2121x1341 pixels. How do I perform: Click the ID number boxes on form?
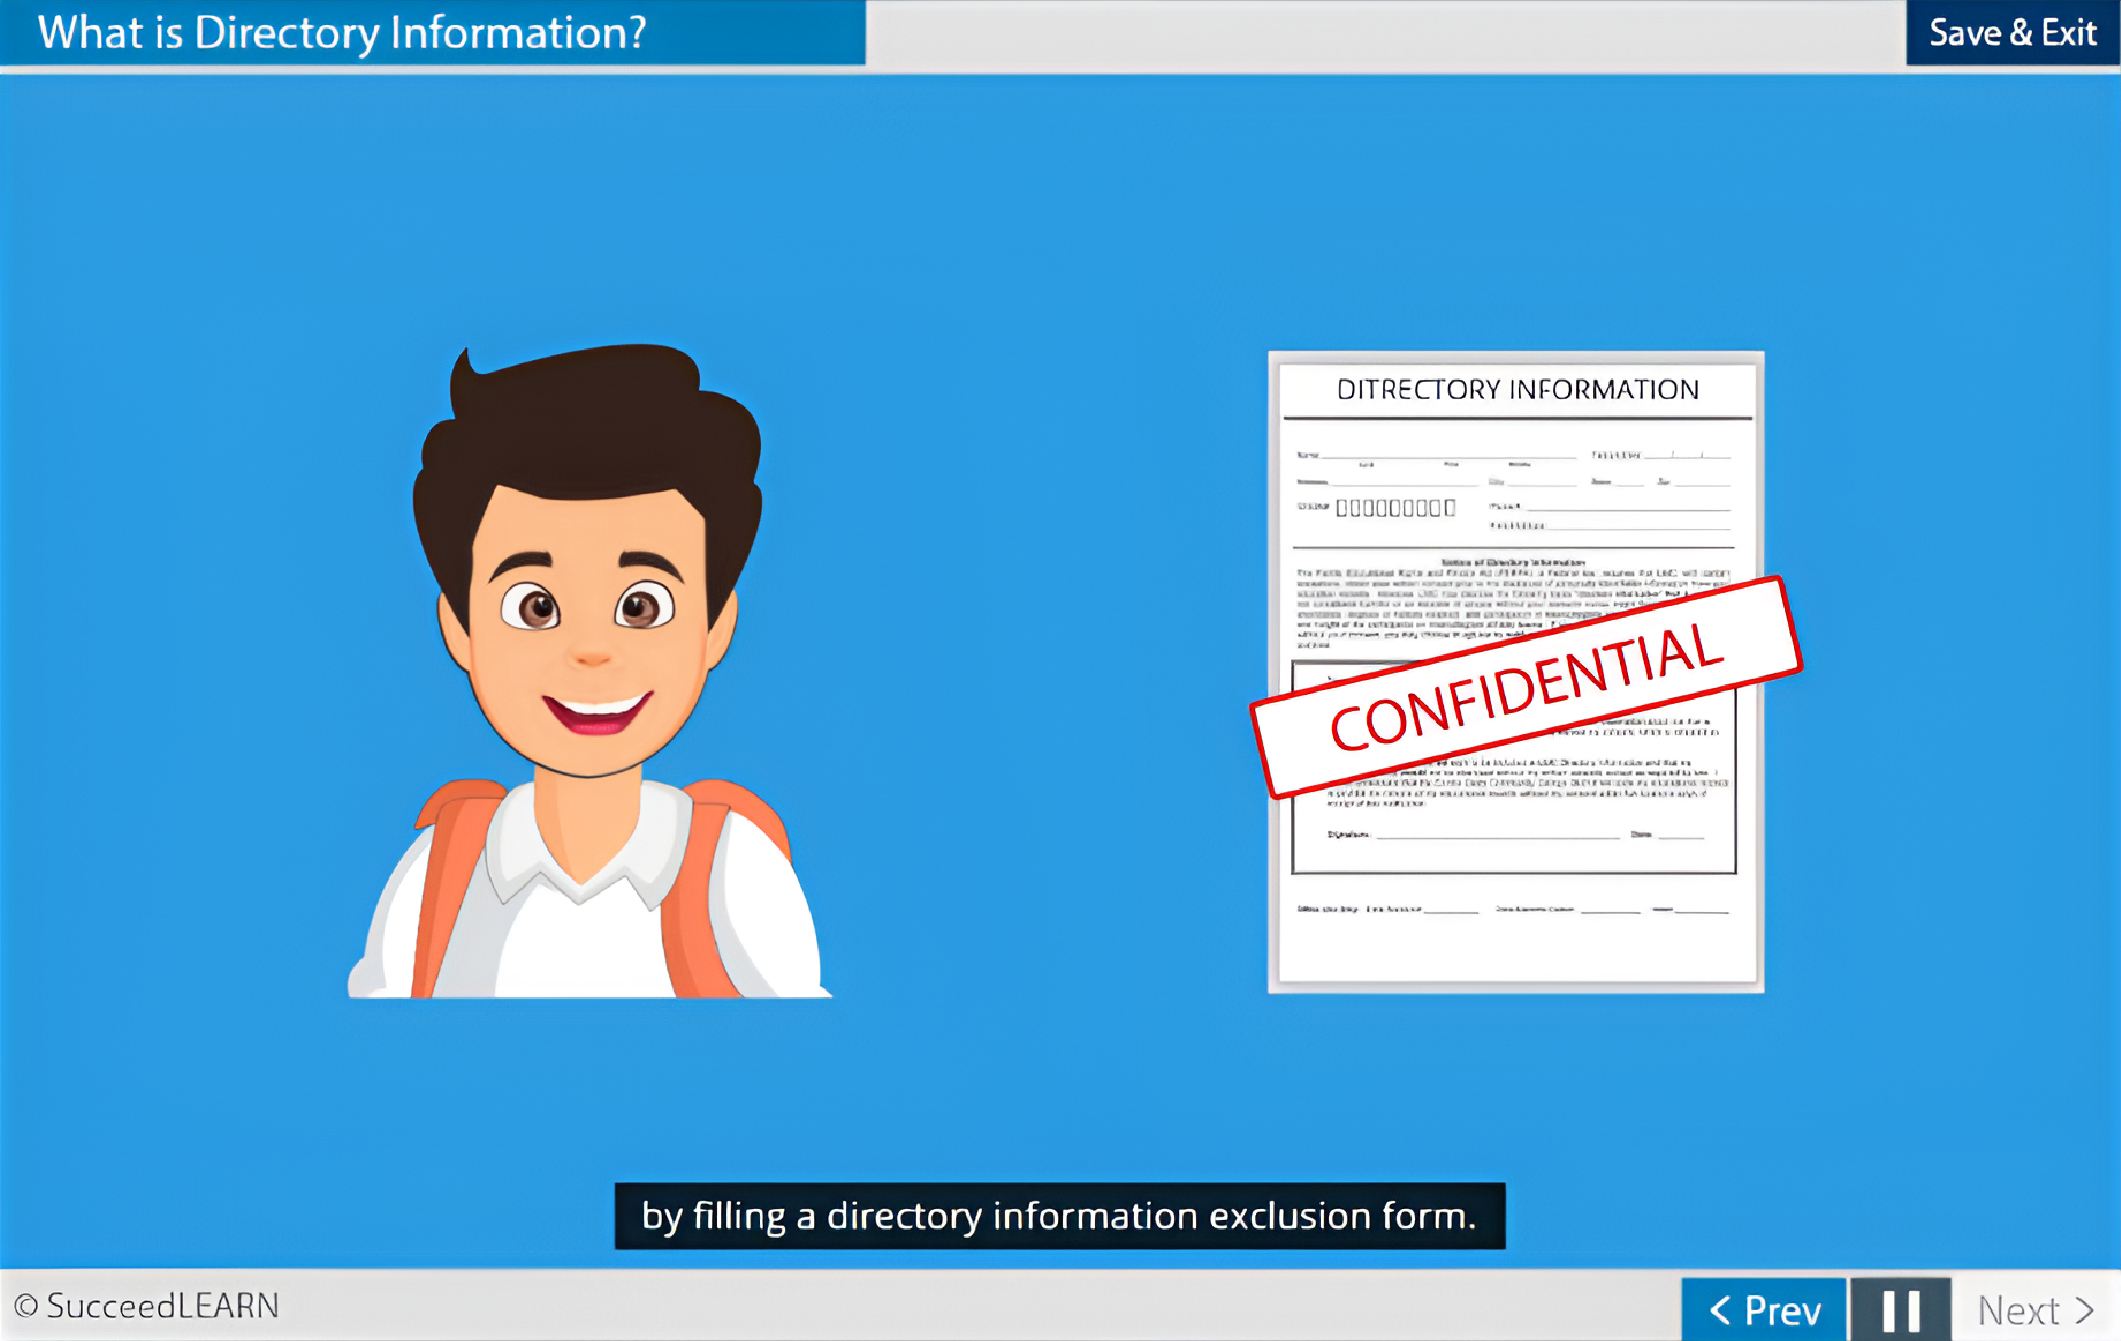pos(1396,508)
